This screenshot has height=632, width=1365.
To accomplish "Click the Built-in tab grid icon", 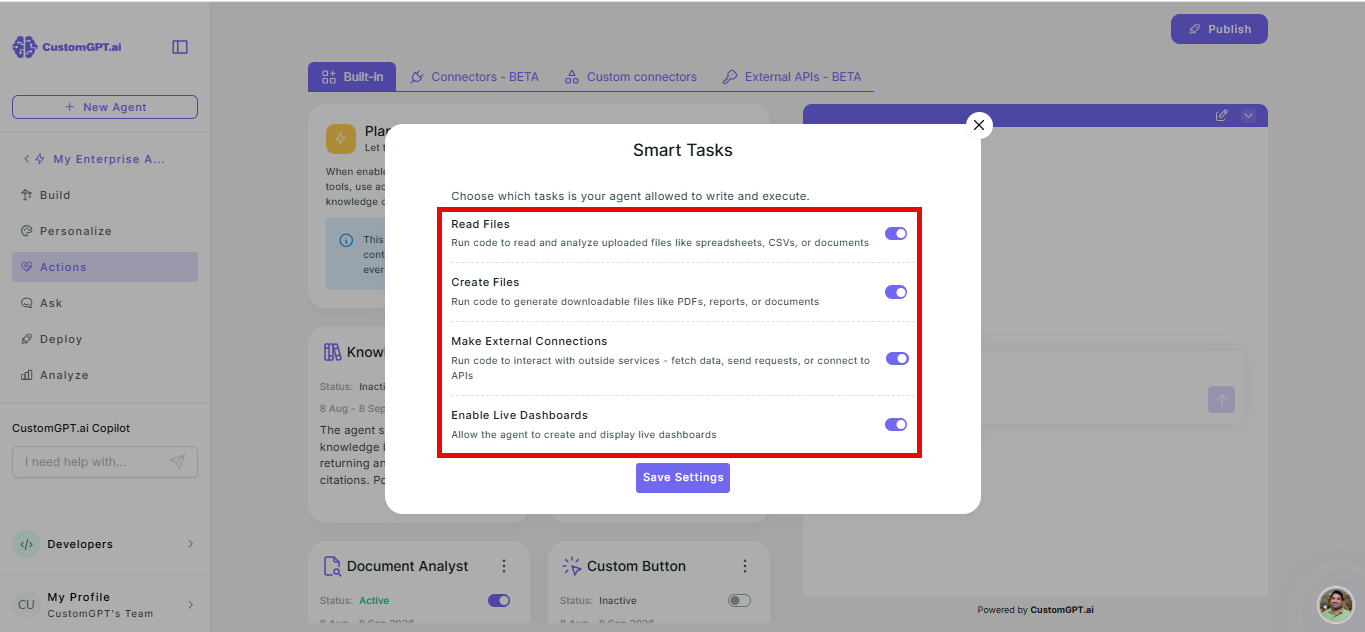I will (x=328, y=77).
